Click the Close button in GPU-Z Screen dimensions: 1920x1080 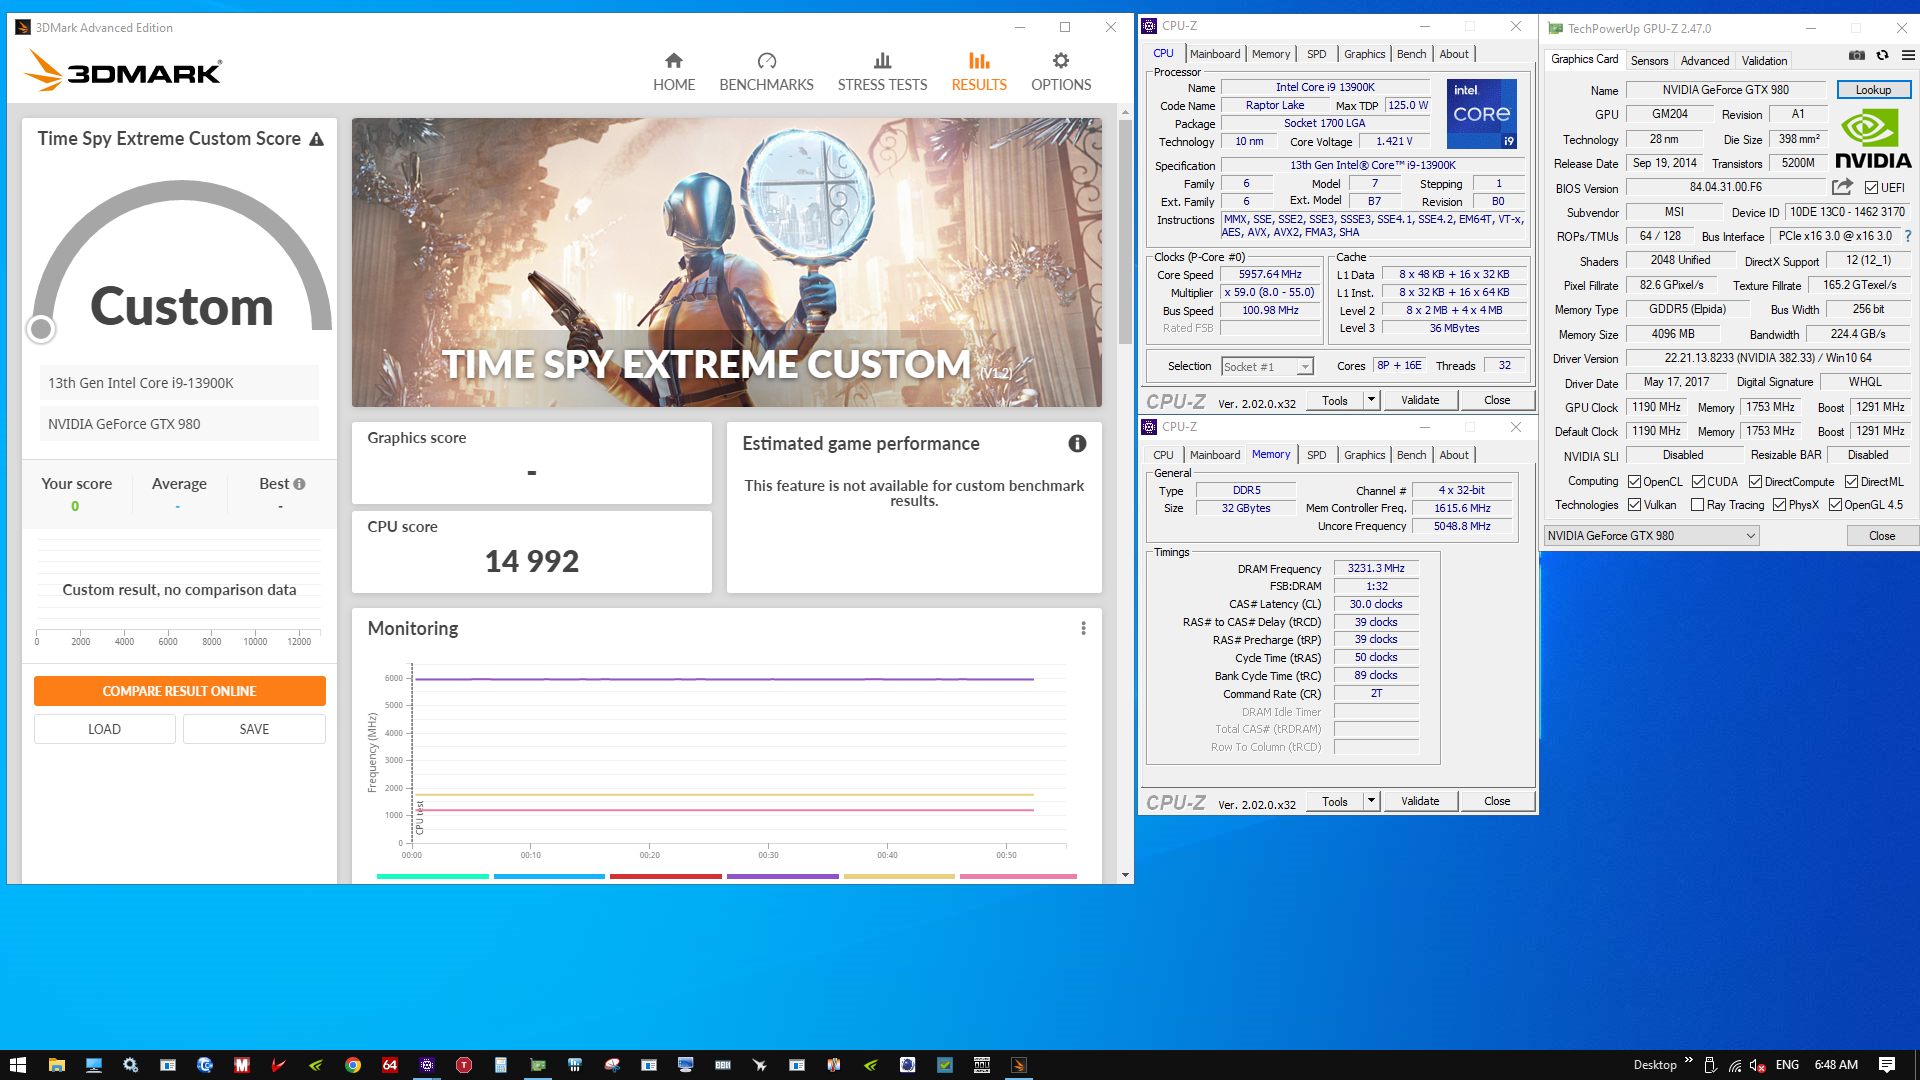(x=1882, y=536)
